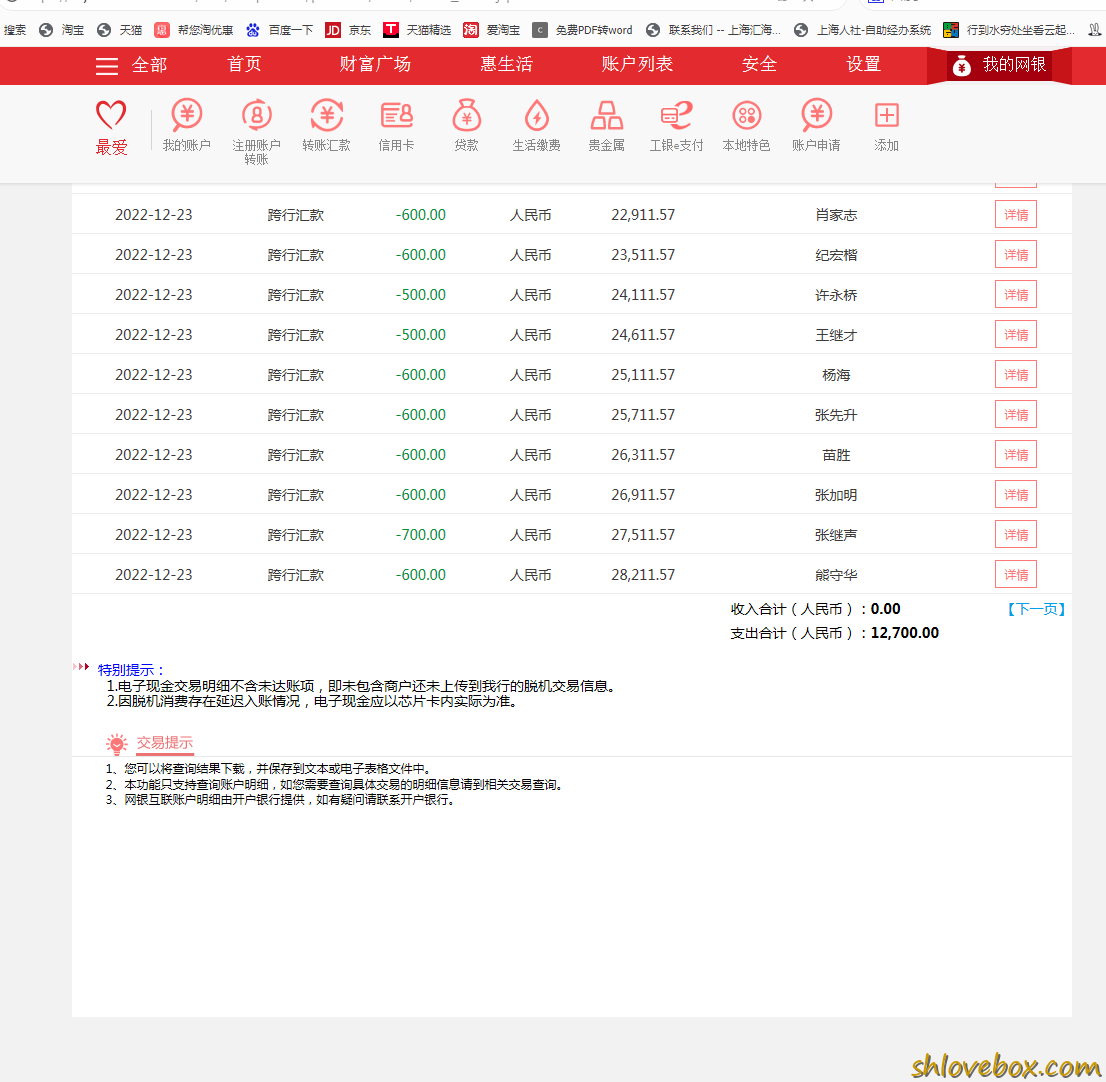View 详情 for 杨海 transaction
The width and height of the screenshot is (1106, 1082).
coord(1016,375)
